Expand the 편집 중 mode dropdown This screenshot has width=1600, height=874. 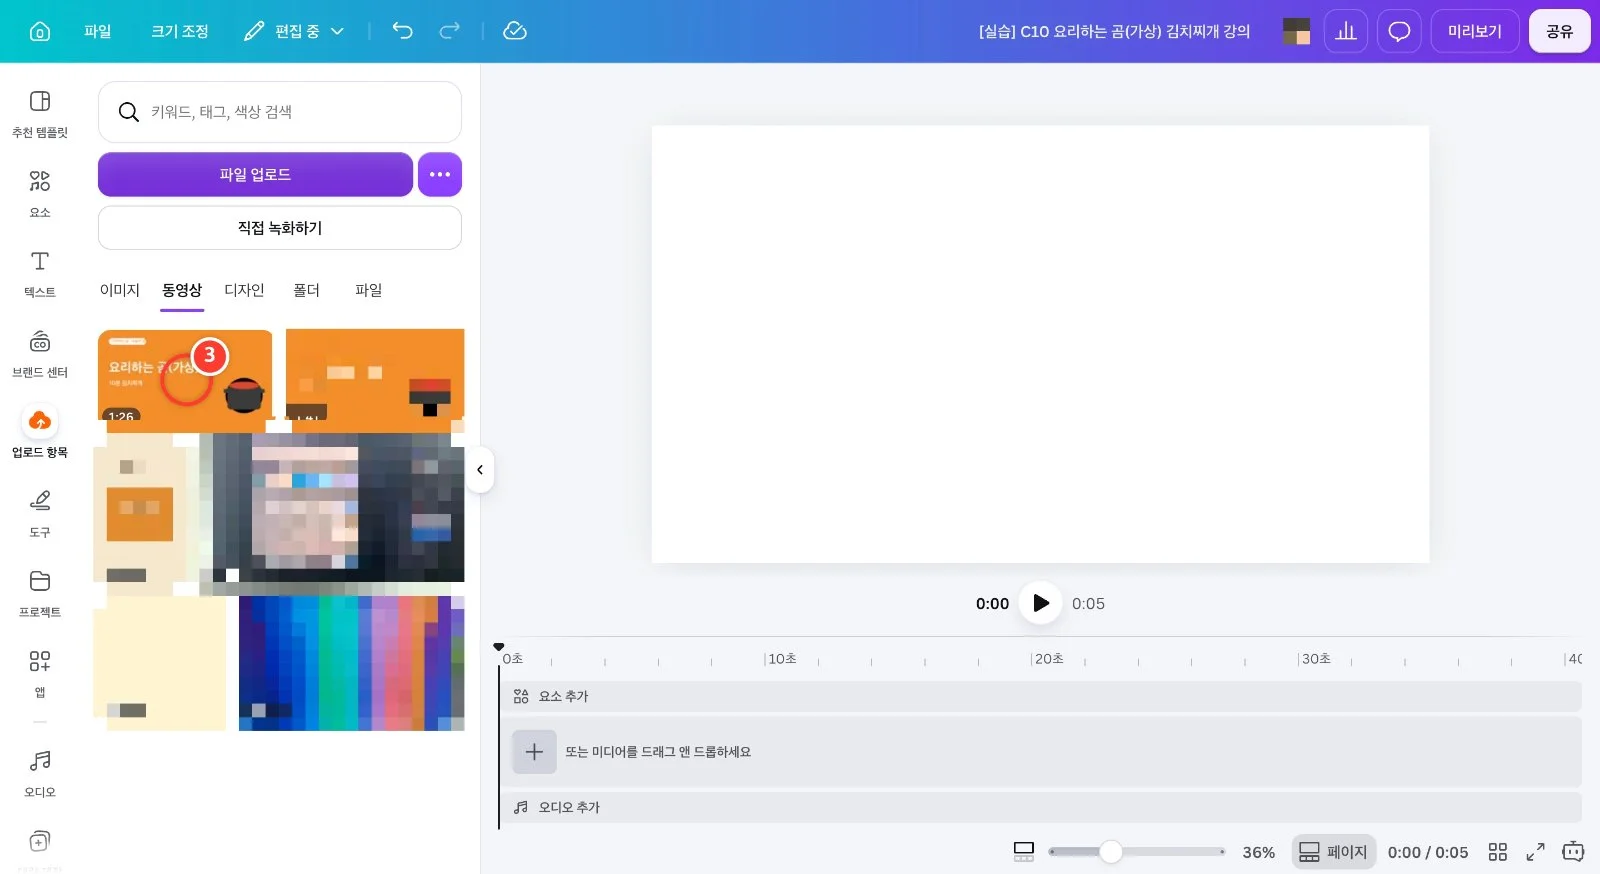[294, 31]
